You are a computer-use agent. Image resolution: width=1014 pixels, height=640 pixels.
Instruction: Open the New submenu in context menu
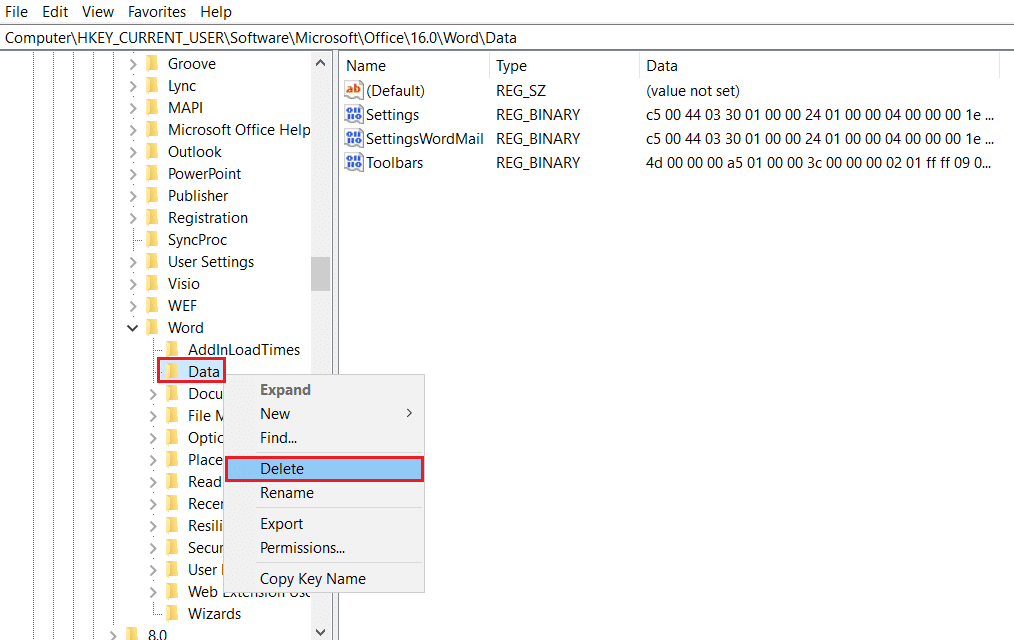(x=325, y=414)
